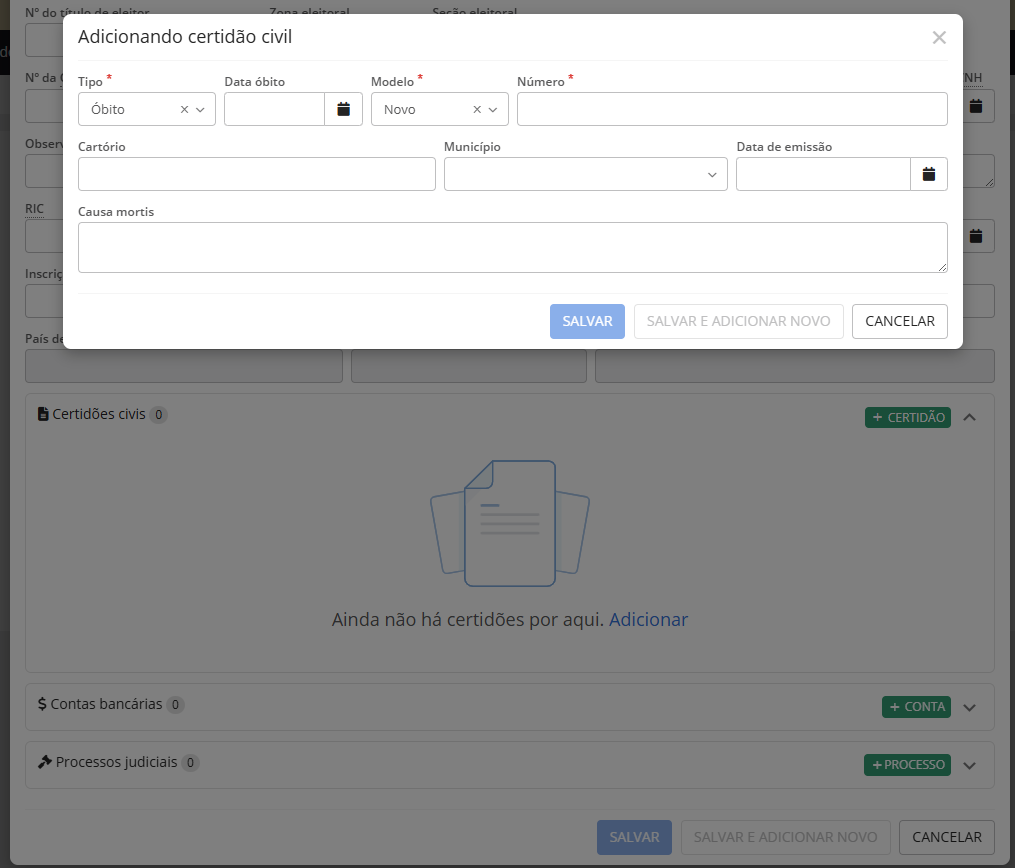Expand the Contas bancárias section
Viewport: 1015px width, 868px height.
coord(968,707)
